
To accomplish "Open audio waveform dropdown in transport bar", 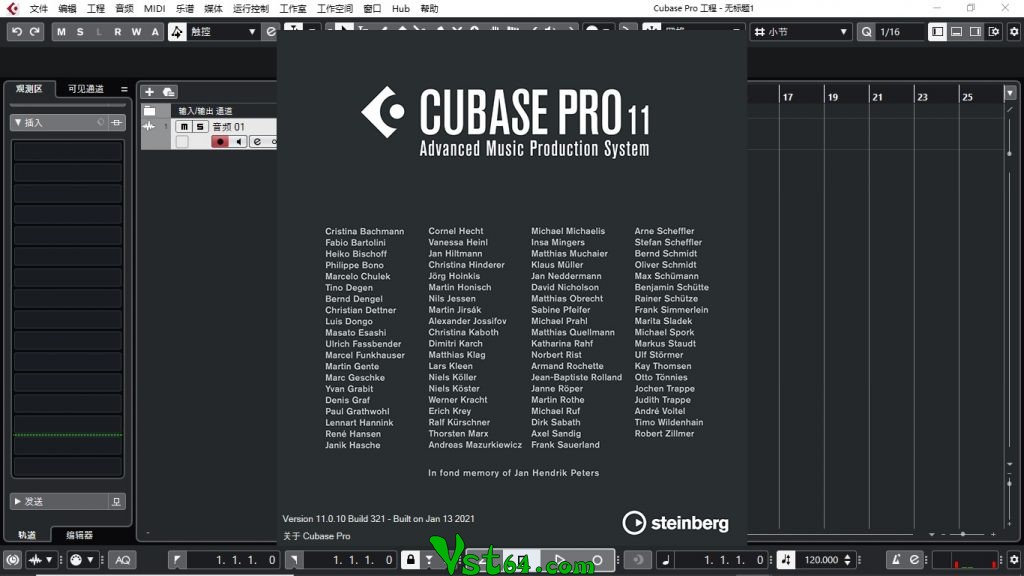I will [x=40, y=560].
